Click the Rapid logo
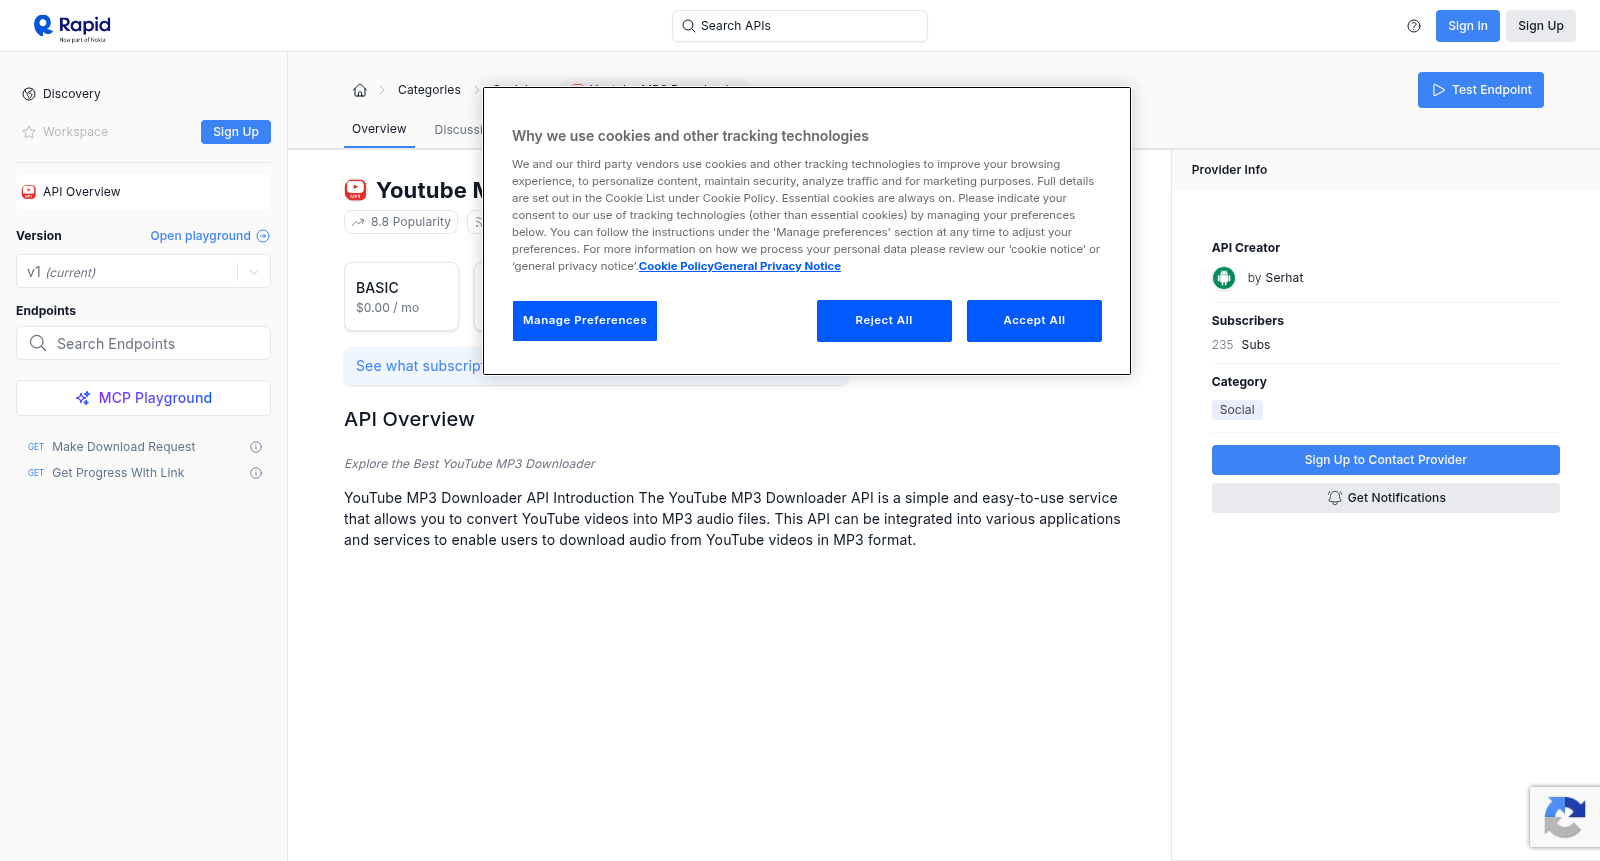The image size is (1600, 861). pyautogui.click(x=72, y=27)
